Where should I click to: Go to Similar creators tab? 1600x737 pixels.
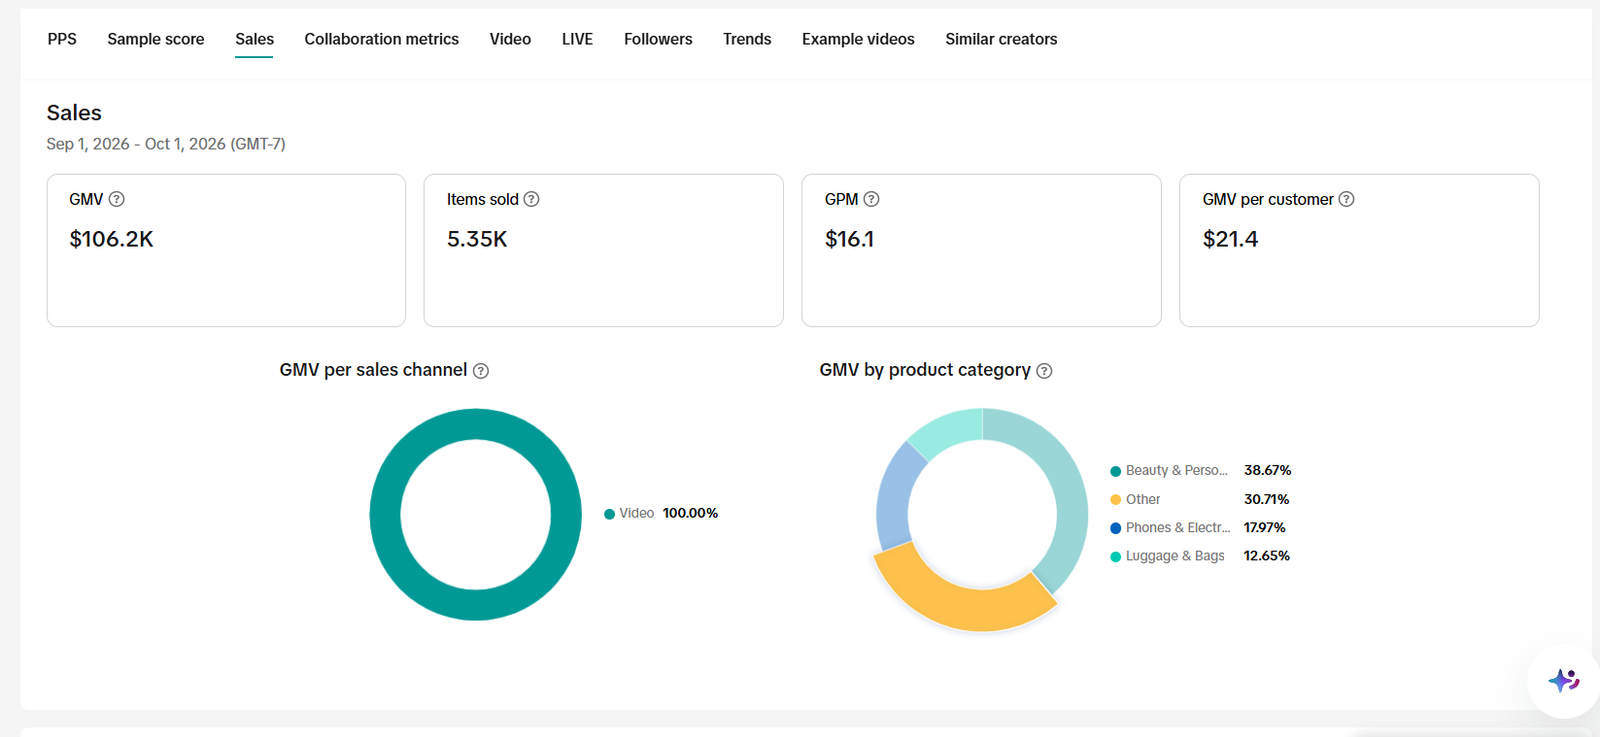click(x=1001, y=39)
